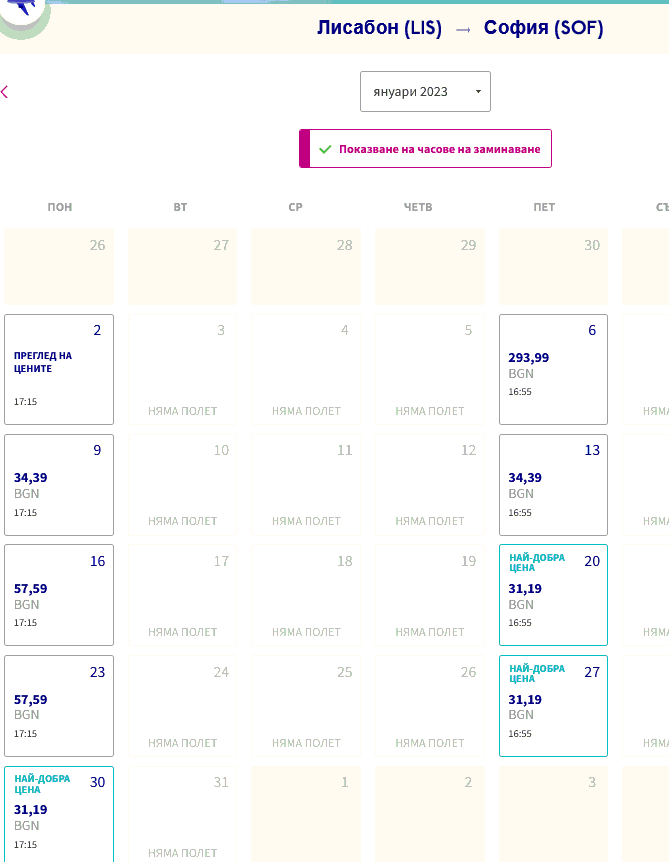Select the January 16 fare of 57,59 BGN

59,595
